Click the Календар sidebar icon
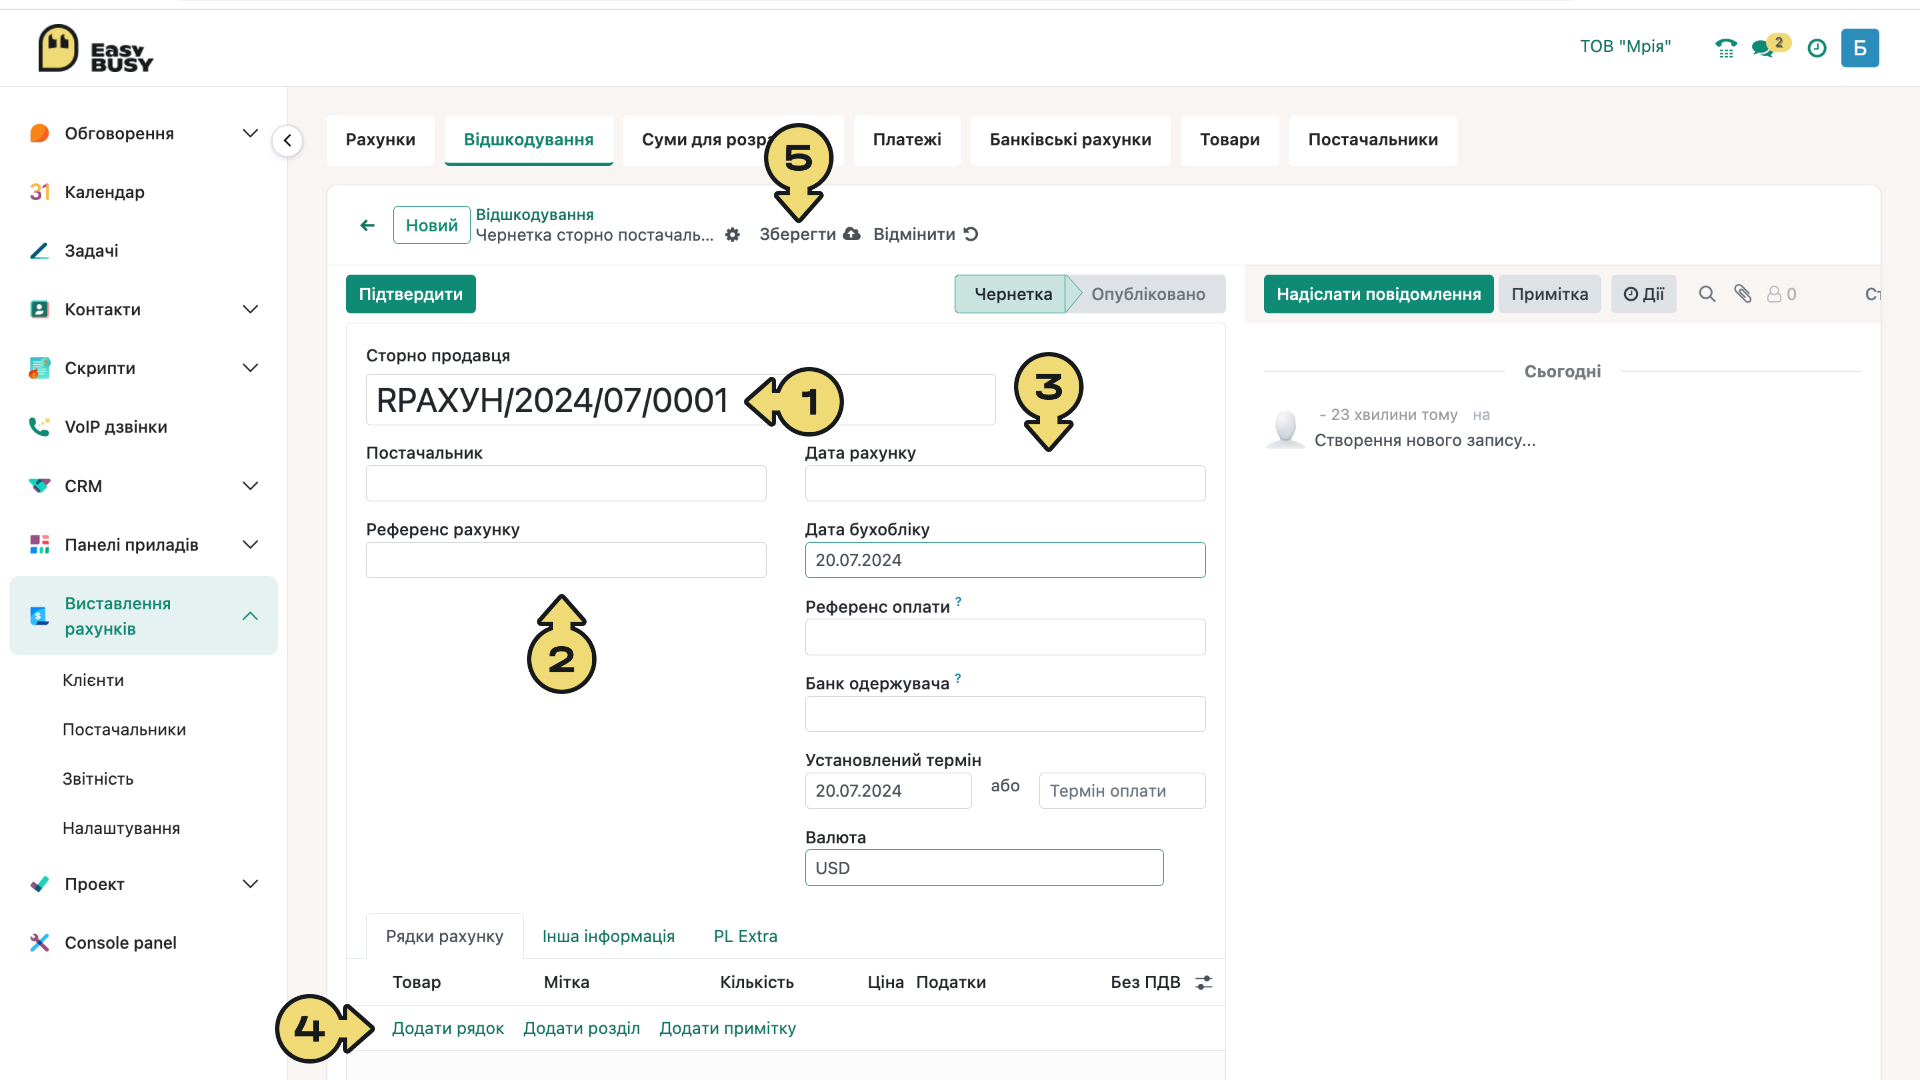This screenshot has height=1080, width=1920. pyautogui.click(x=39, y=192)
